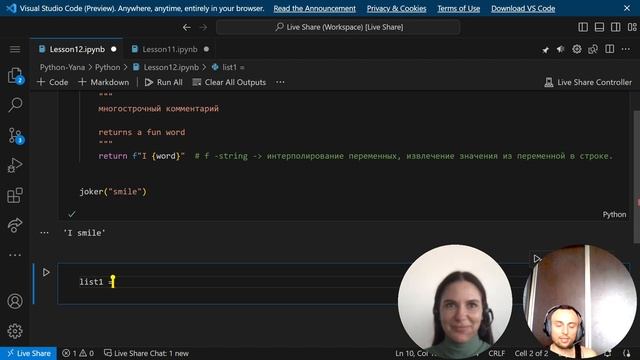640x360 pixels.
Task: Run the list1 cell
Action: [46, 272]
